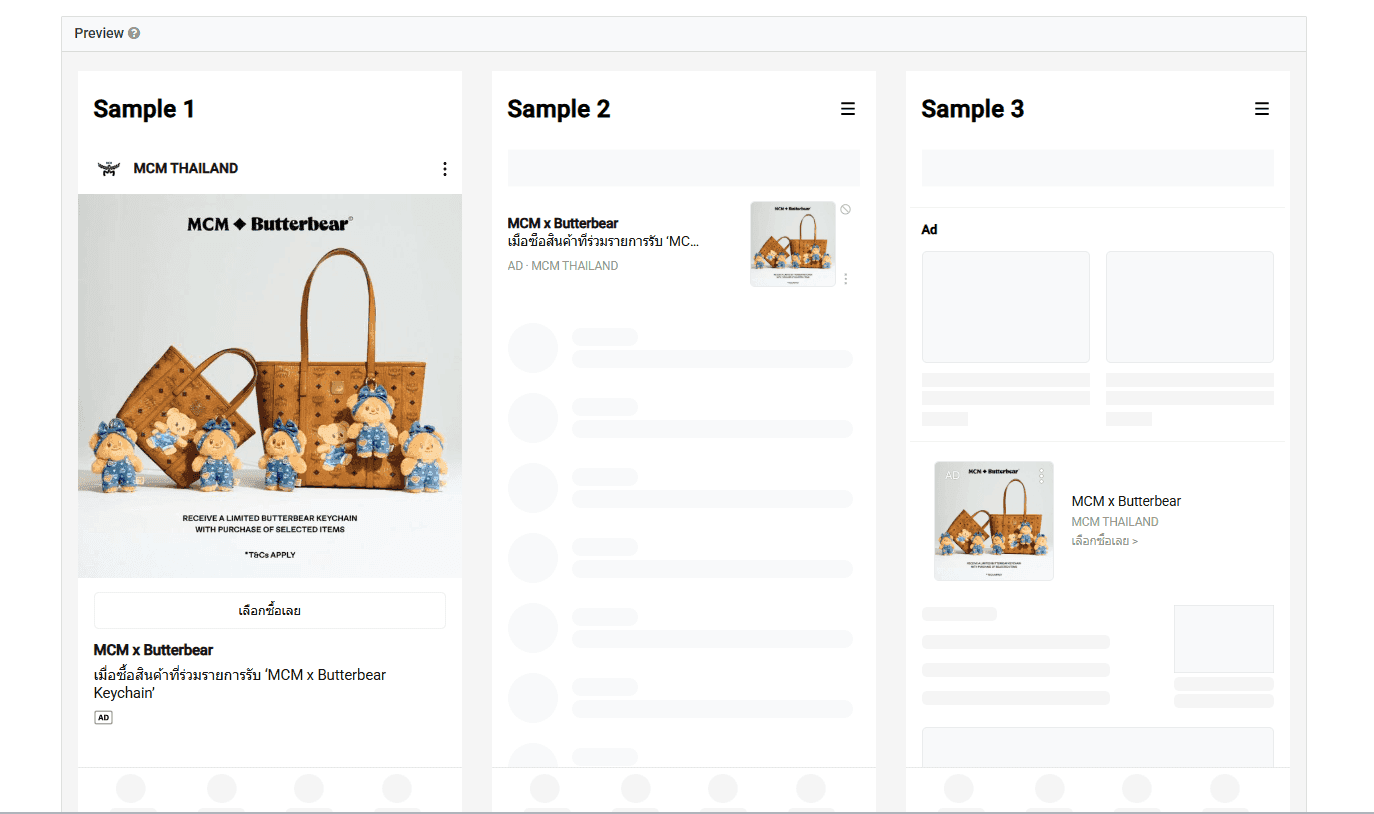Click the Thai description in Sample 2
The width and height of the screenshot is (1374, 814).
tap(603, 241)
